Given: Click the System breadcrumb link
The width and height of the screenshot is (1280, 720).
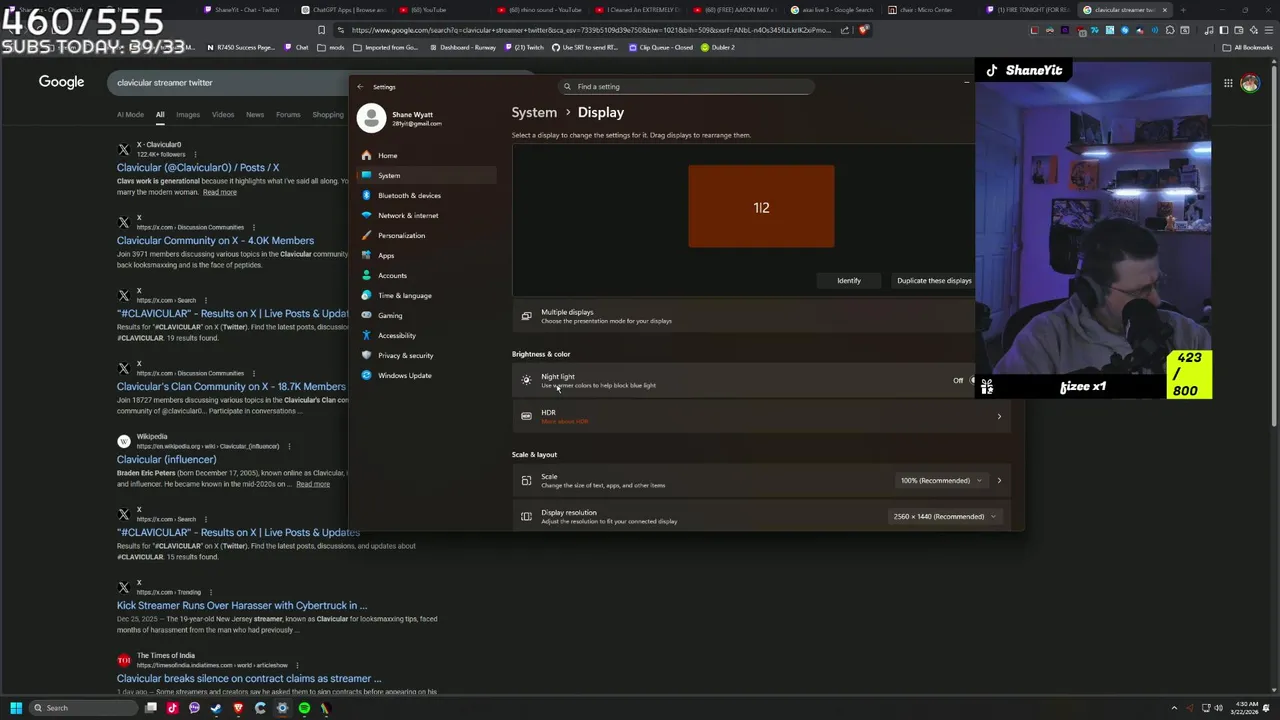Looking at the screenshot, I should 534,113.
